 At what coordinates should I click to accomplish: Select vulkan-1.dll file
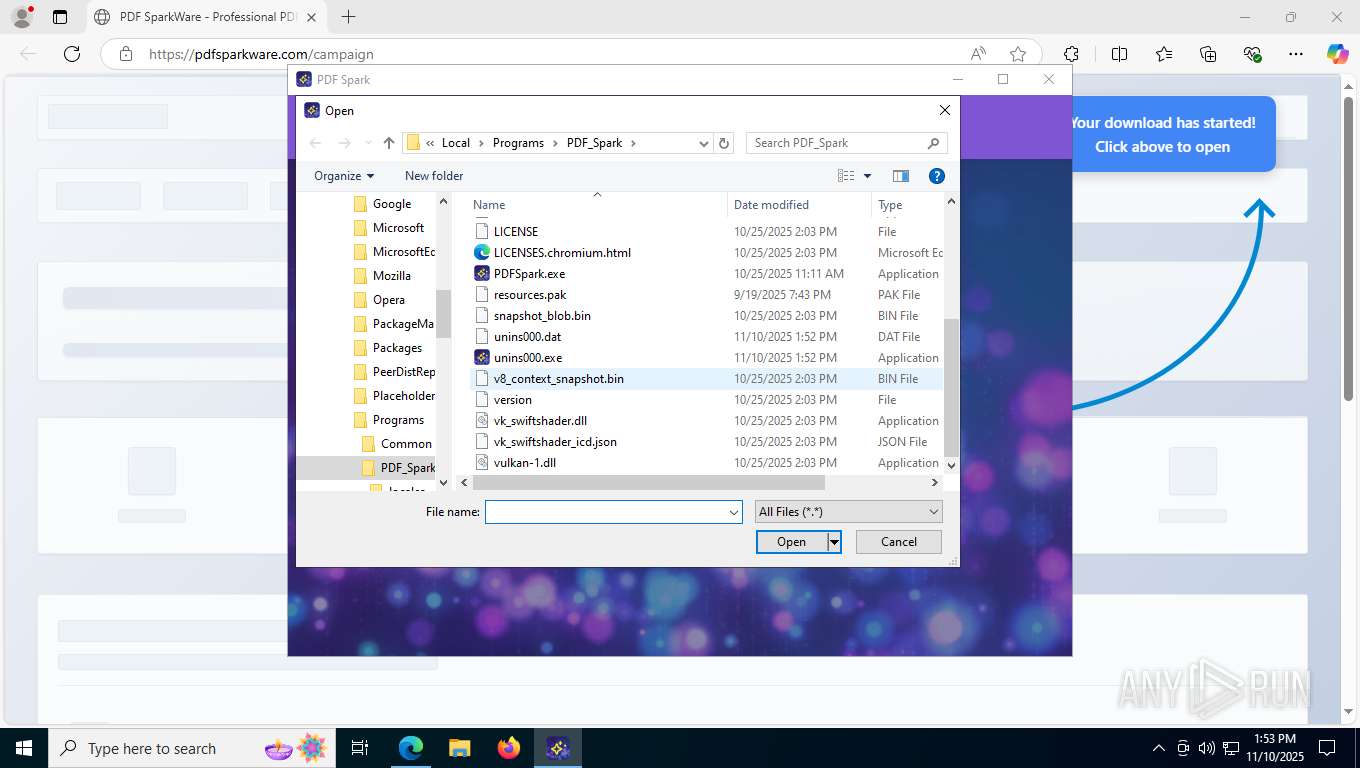coord(525,462)
